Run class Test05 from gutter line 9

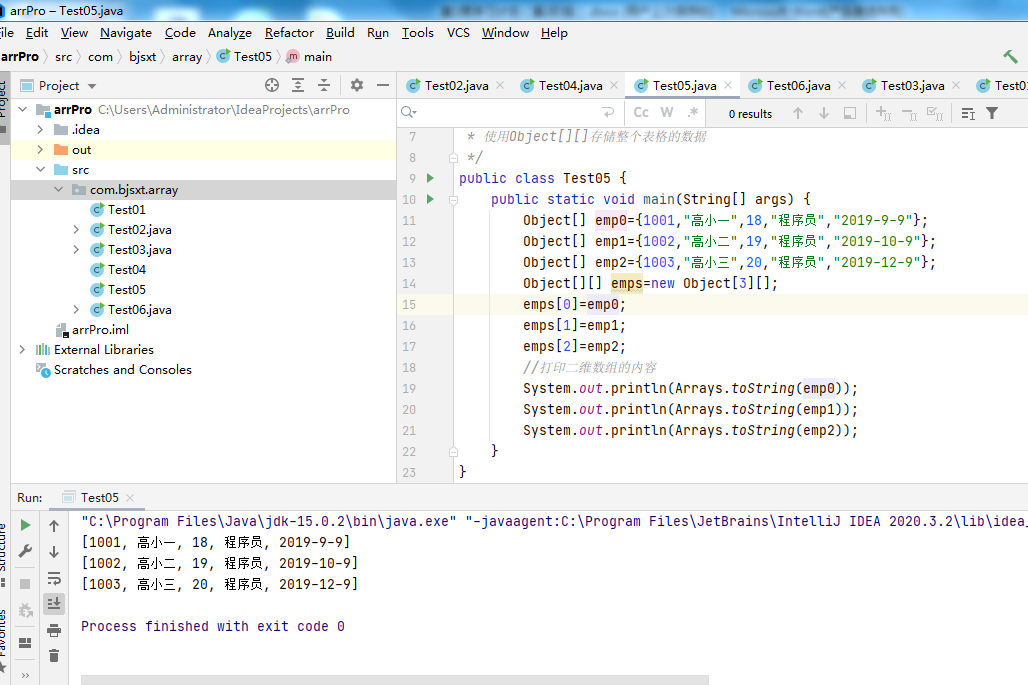pyautogui.click(x=430, y=178)
